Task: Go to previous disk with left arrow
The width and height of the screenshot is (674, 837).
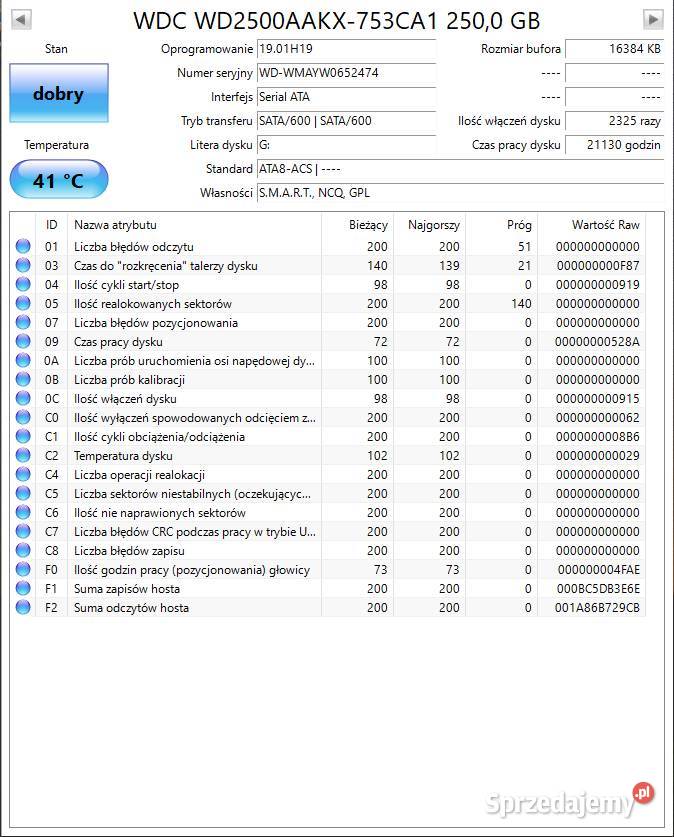Action: (21, 20)
